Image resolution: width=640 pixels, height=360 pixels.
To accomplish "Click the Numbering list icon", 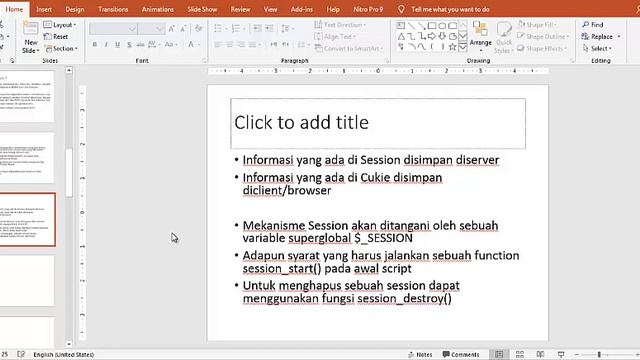I will point(237,29).
